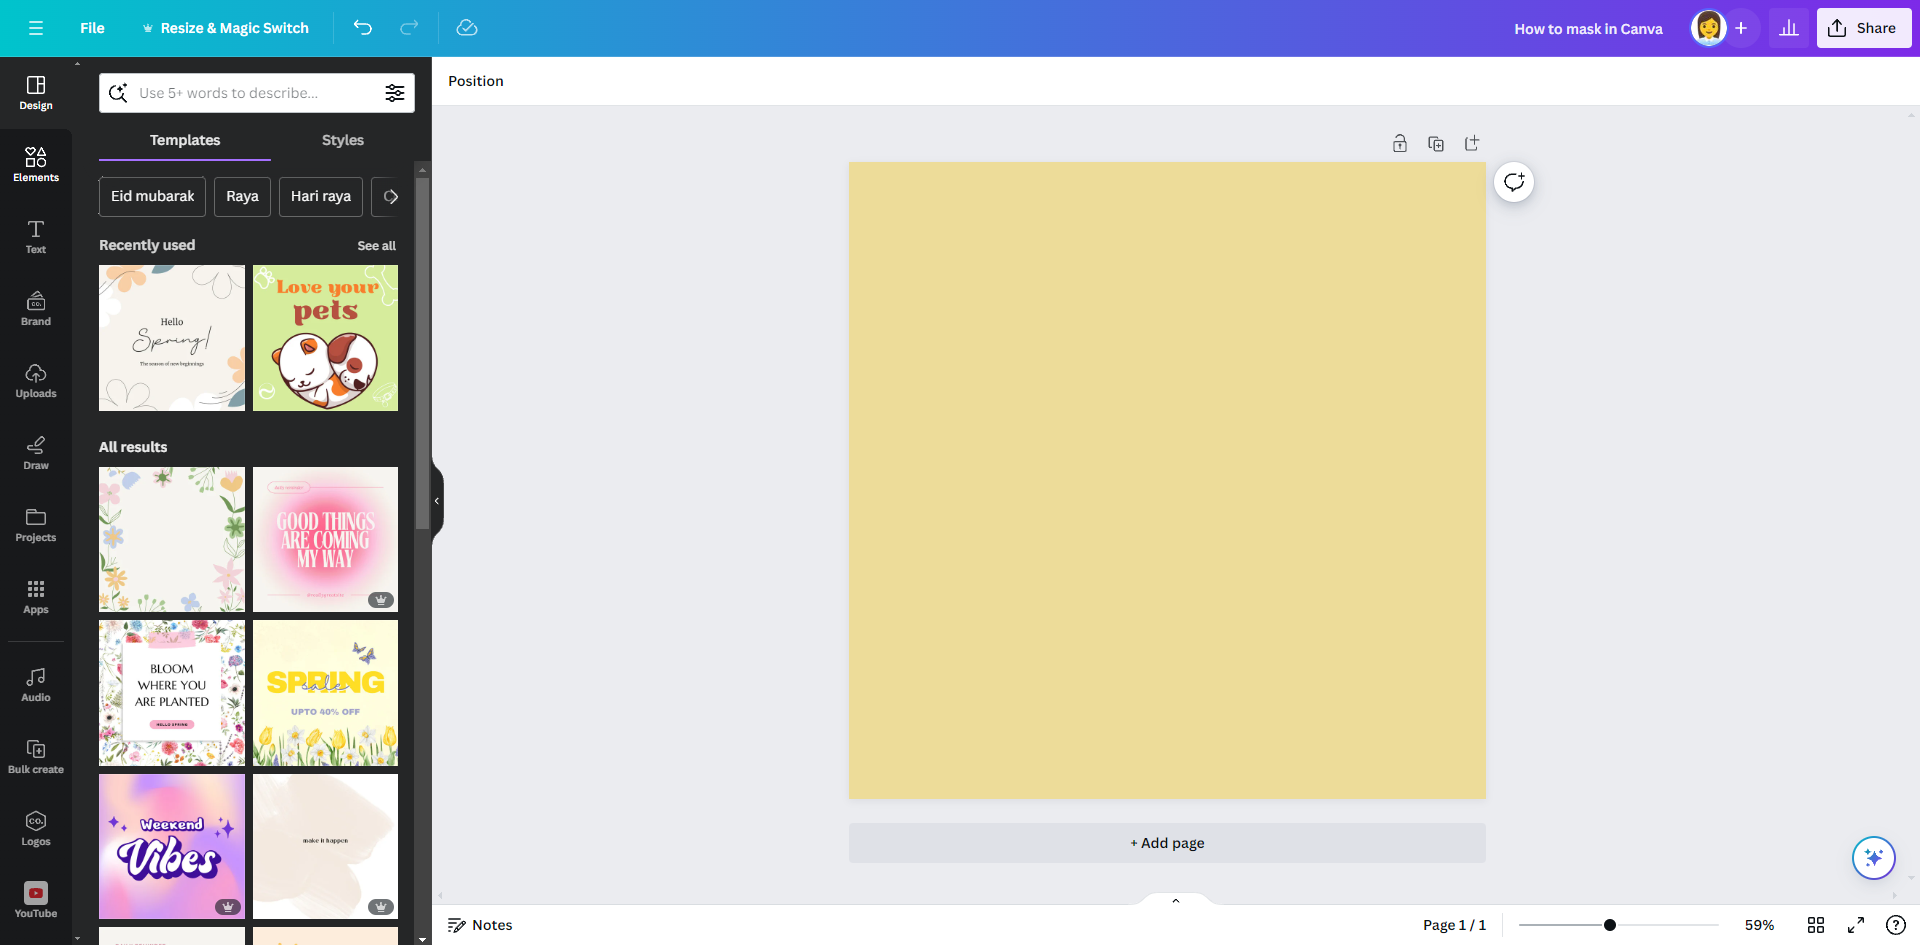Choose the Weekend Vibes template
1920x945 pixels.
[x=172, y=846]
